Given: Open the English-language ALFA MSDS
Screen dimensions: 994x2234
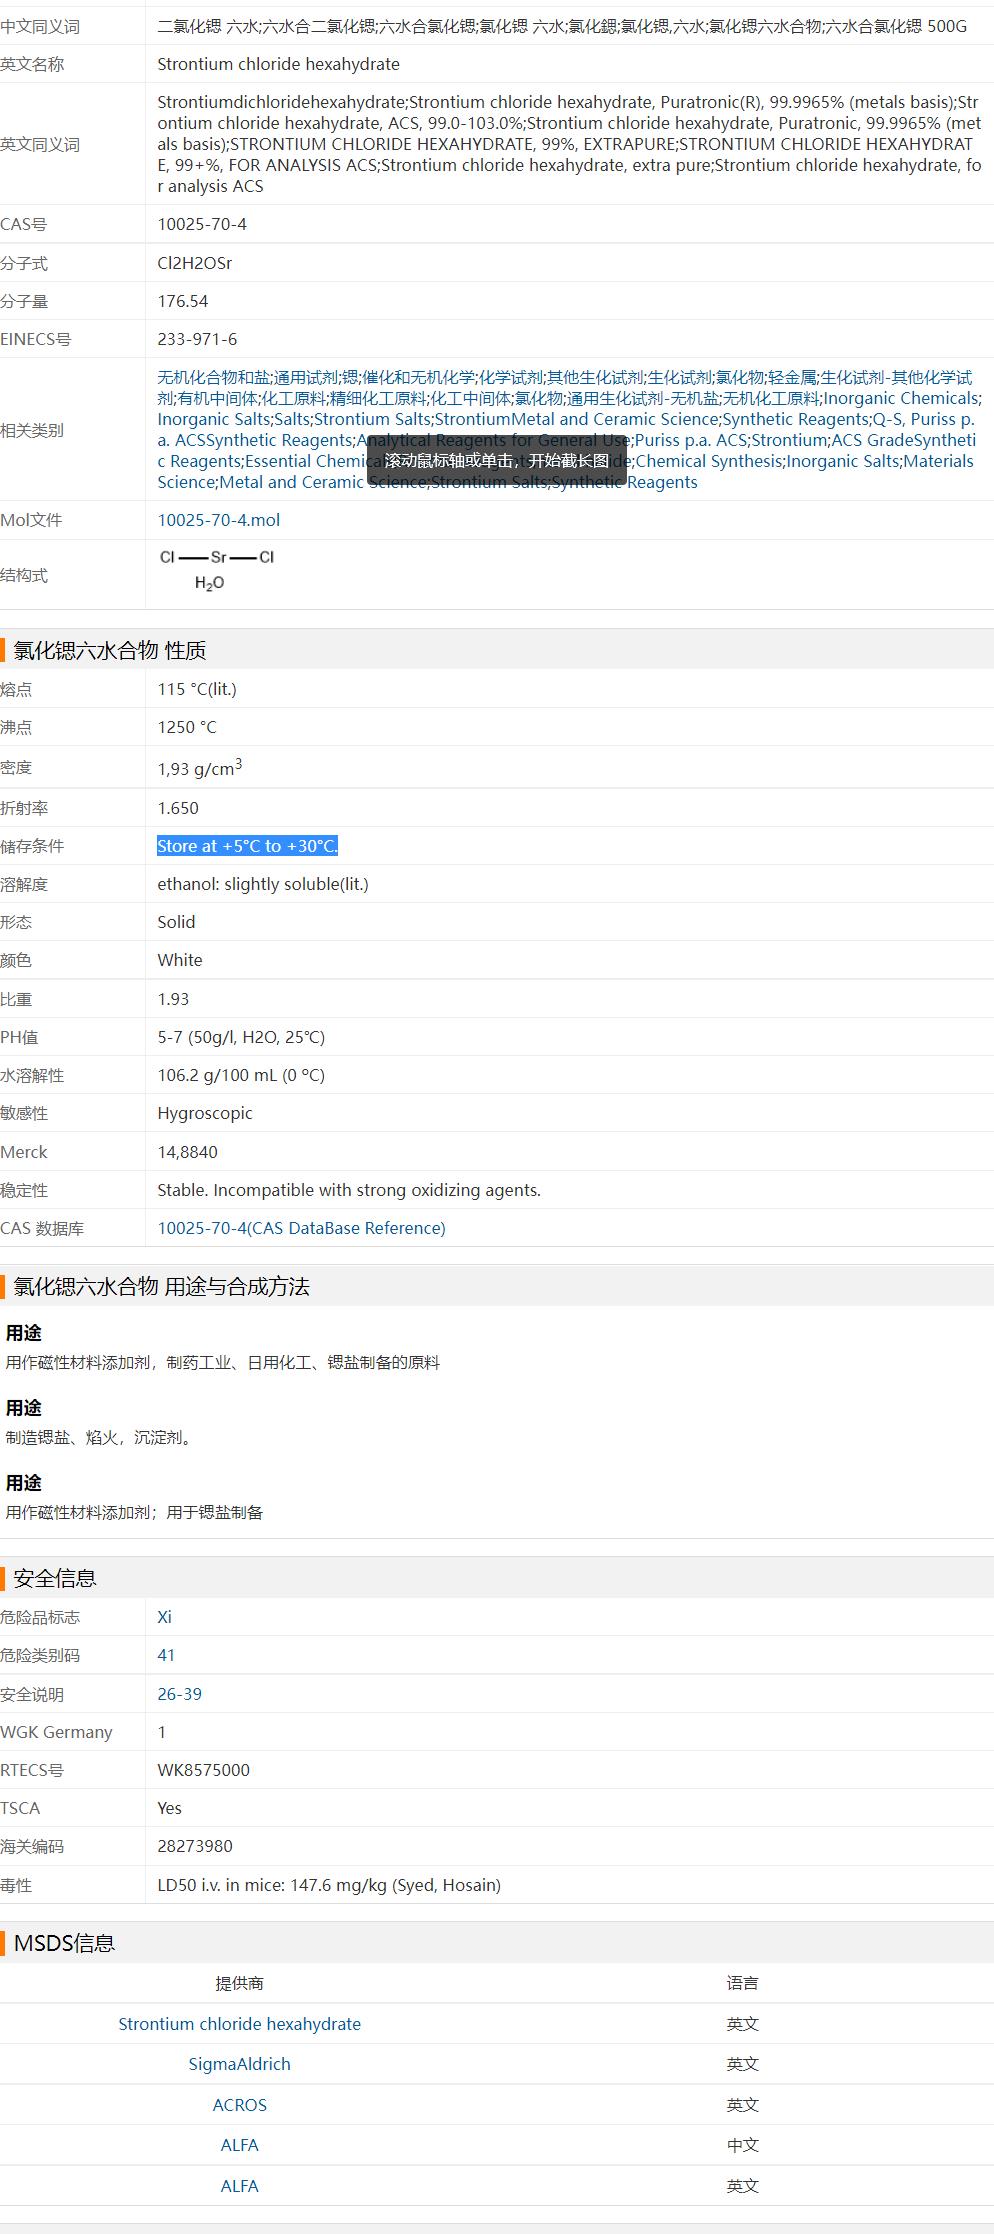Looking at the screenshot, I should click(239, 2186).
